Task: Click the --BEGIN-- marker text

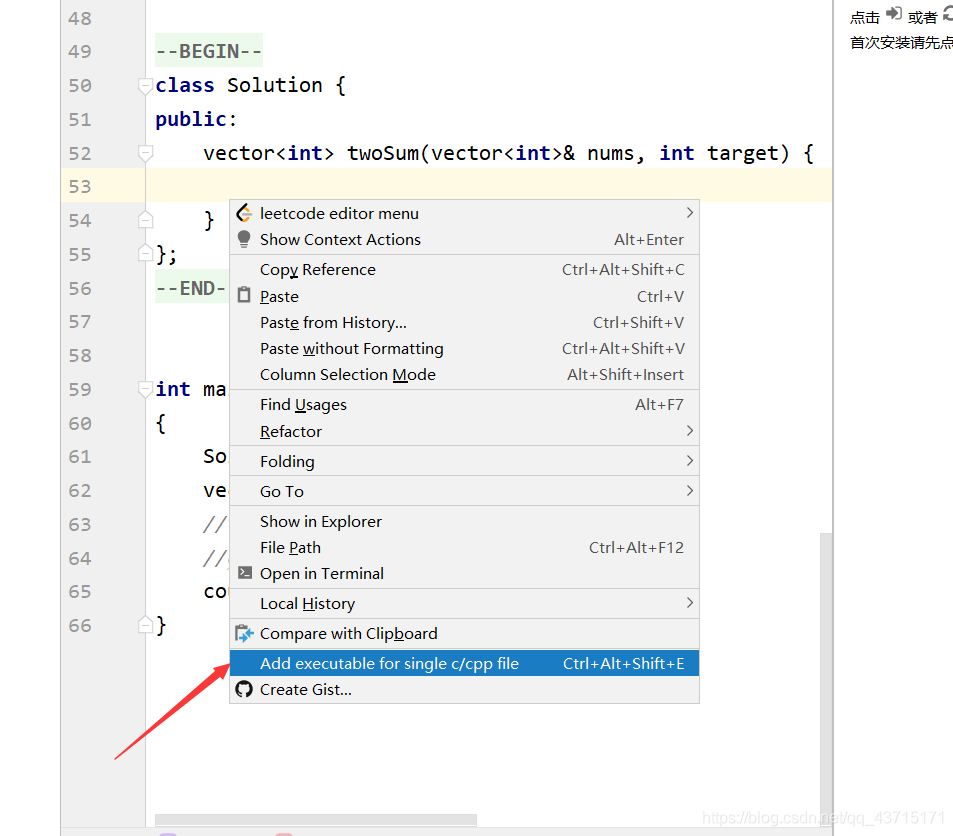Action: 208,51
